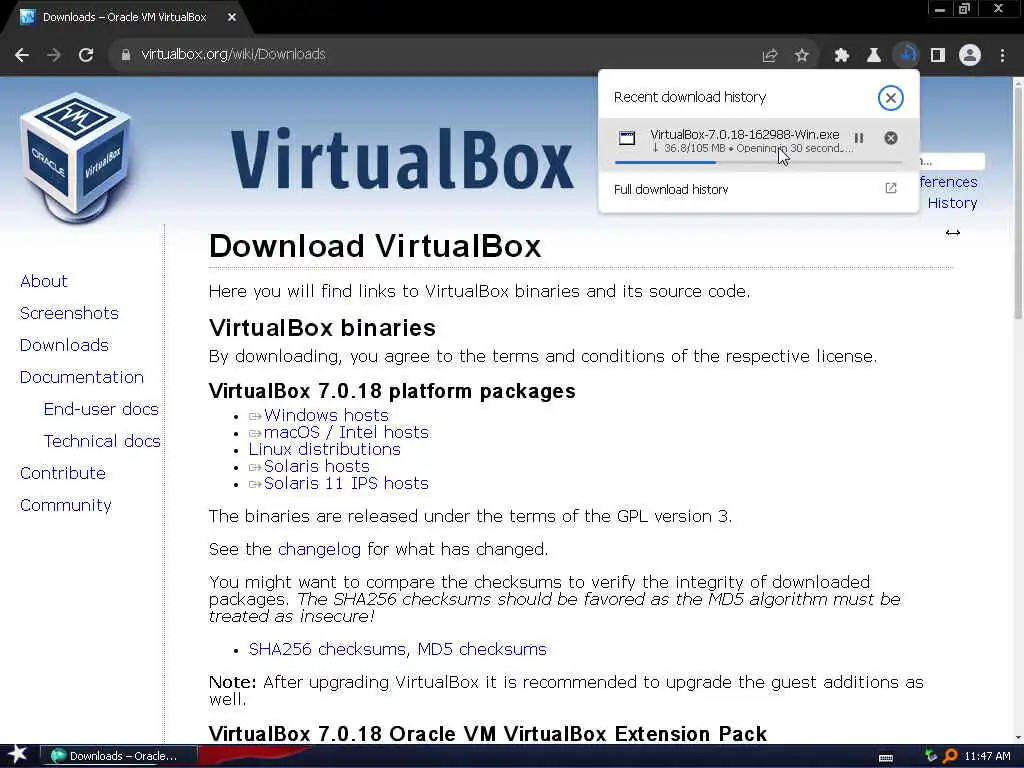
Task: Open the taskbar star start menu
Action: [18, 755]
